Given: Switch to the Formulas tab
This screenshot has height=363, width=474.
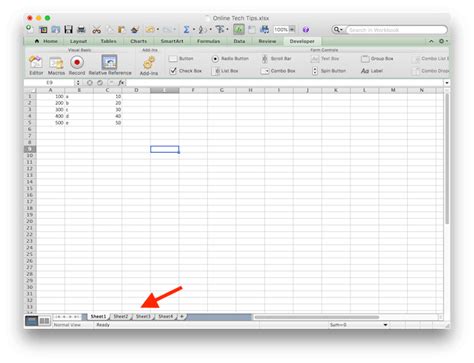Looking at the screenshot, I should (x=208, y=41).
